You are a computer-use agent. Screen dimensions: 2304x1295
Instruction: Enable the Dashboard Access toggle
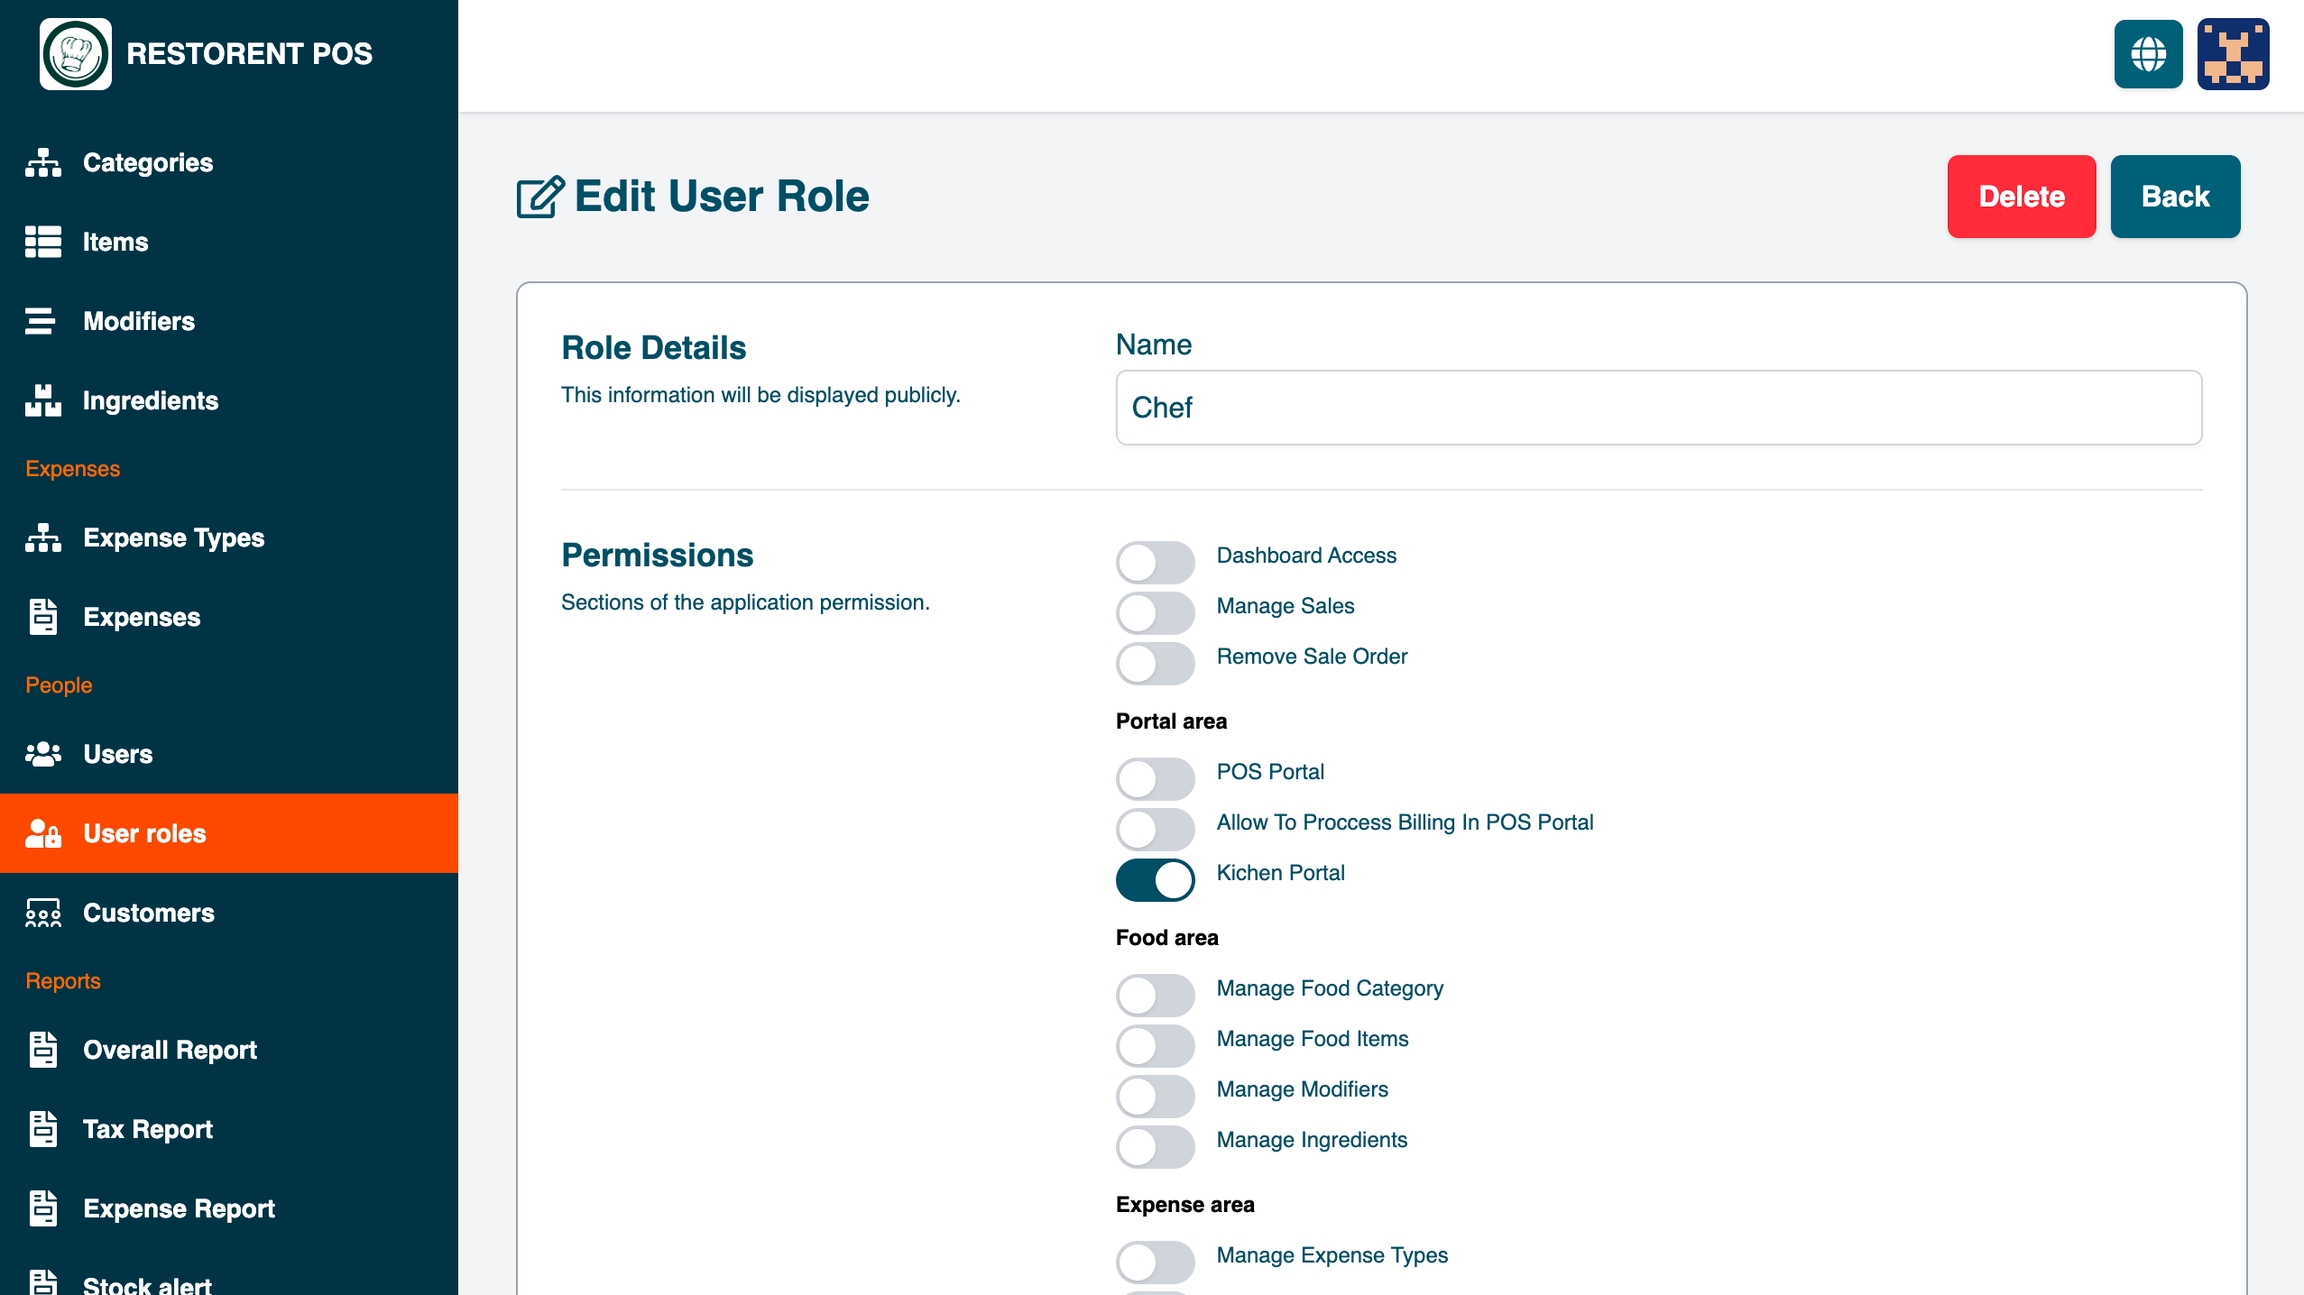(x=1155, y=562)
